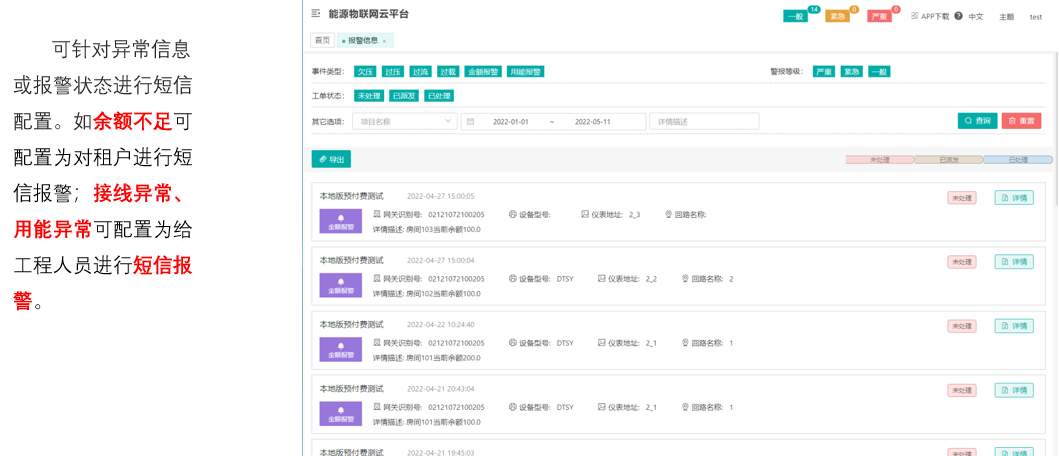Select the 报警信息 tab
The image size is (1059, 456).
tap(363, 41)
